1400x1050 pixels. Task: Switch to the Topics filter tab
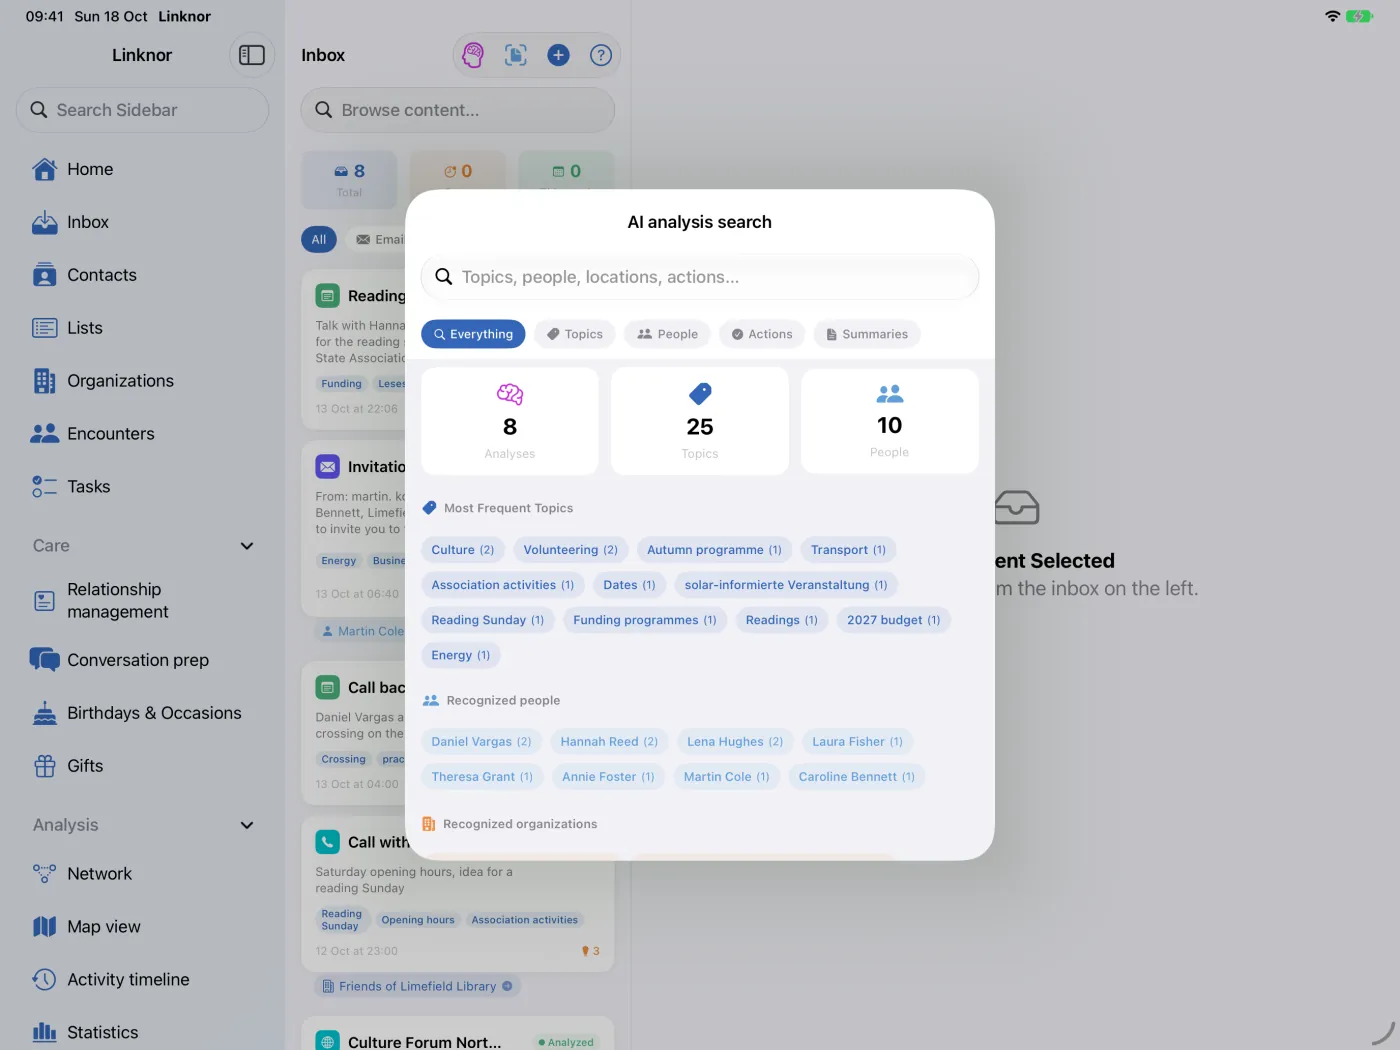click(575, 334)
